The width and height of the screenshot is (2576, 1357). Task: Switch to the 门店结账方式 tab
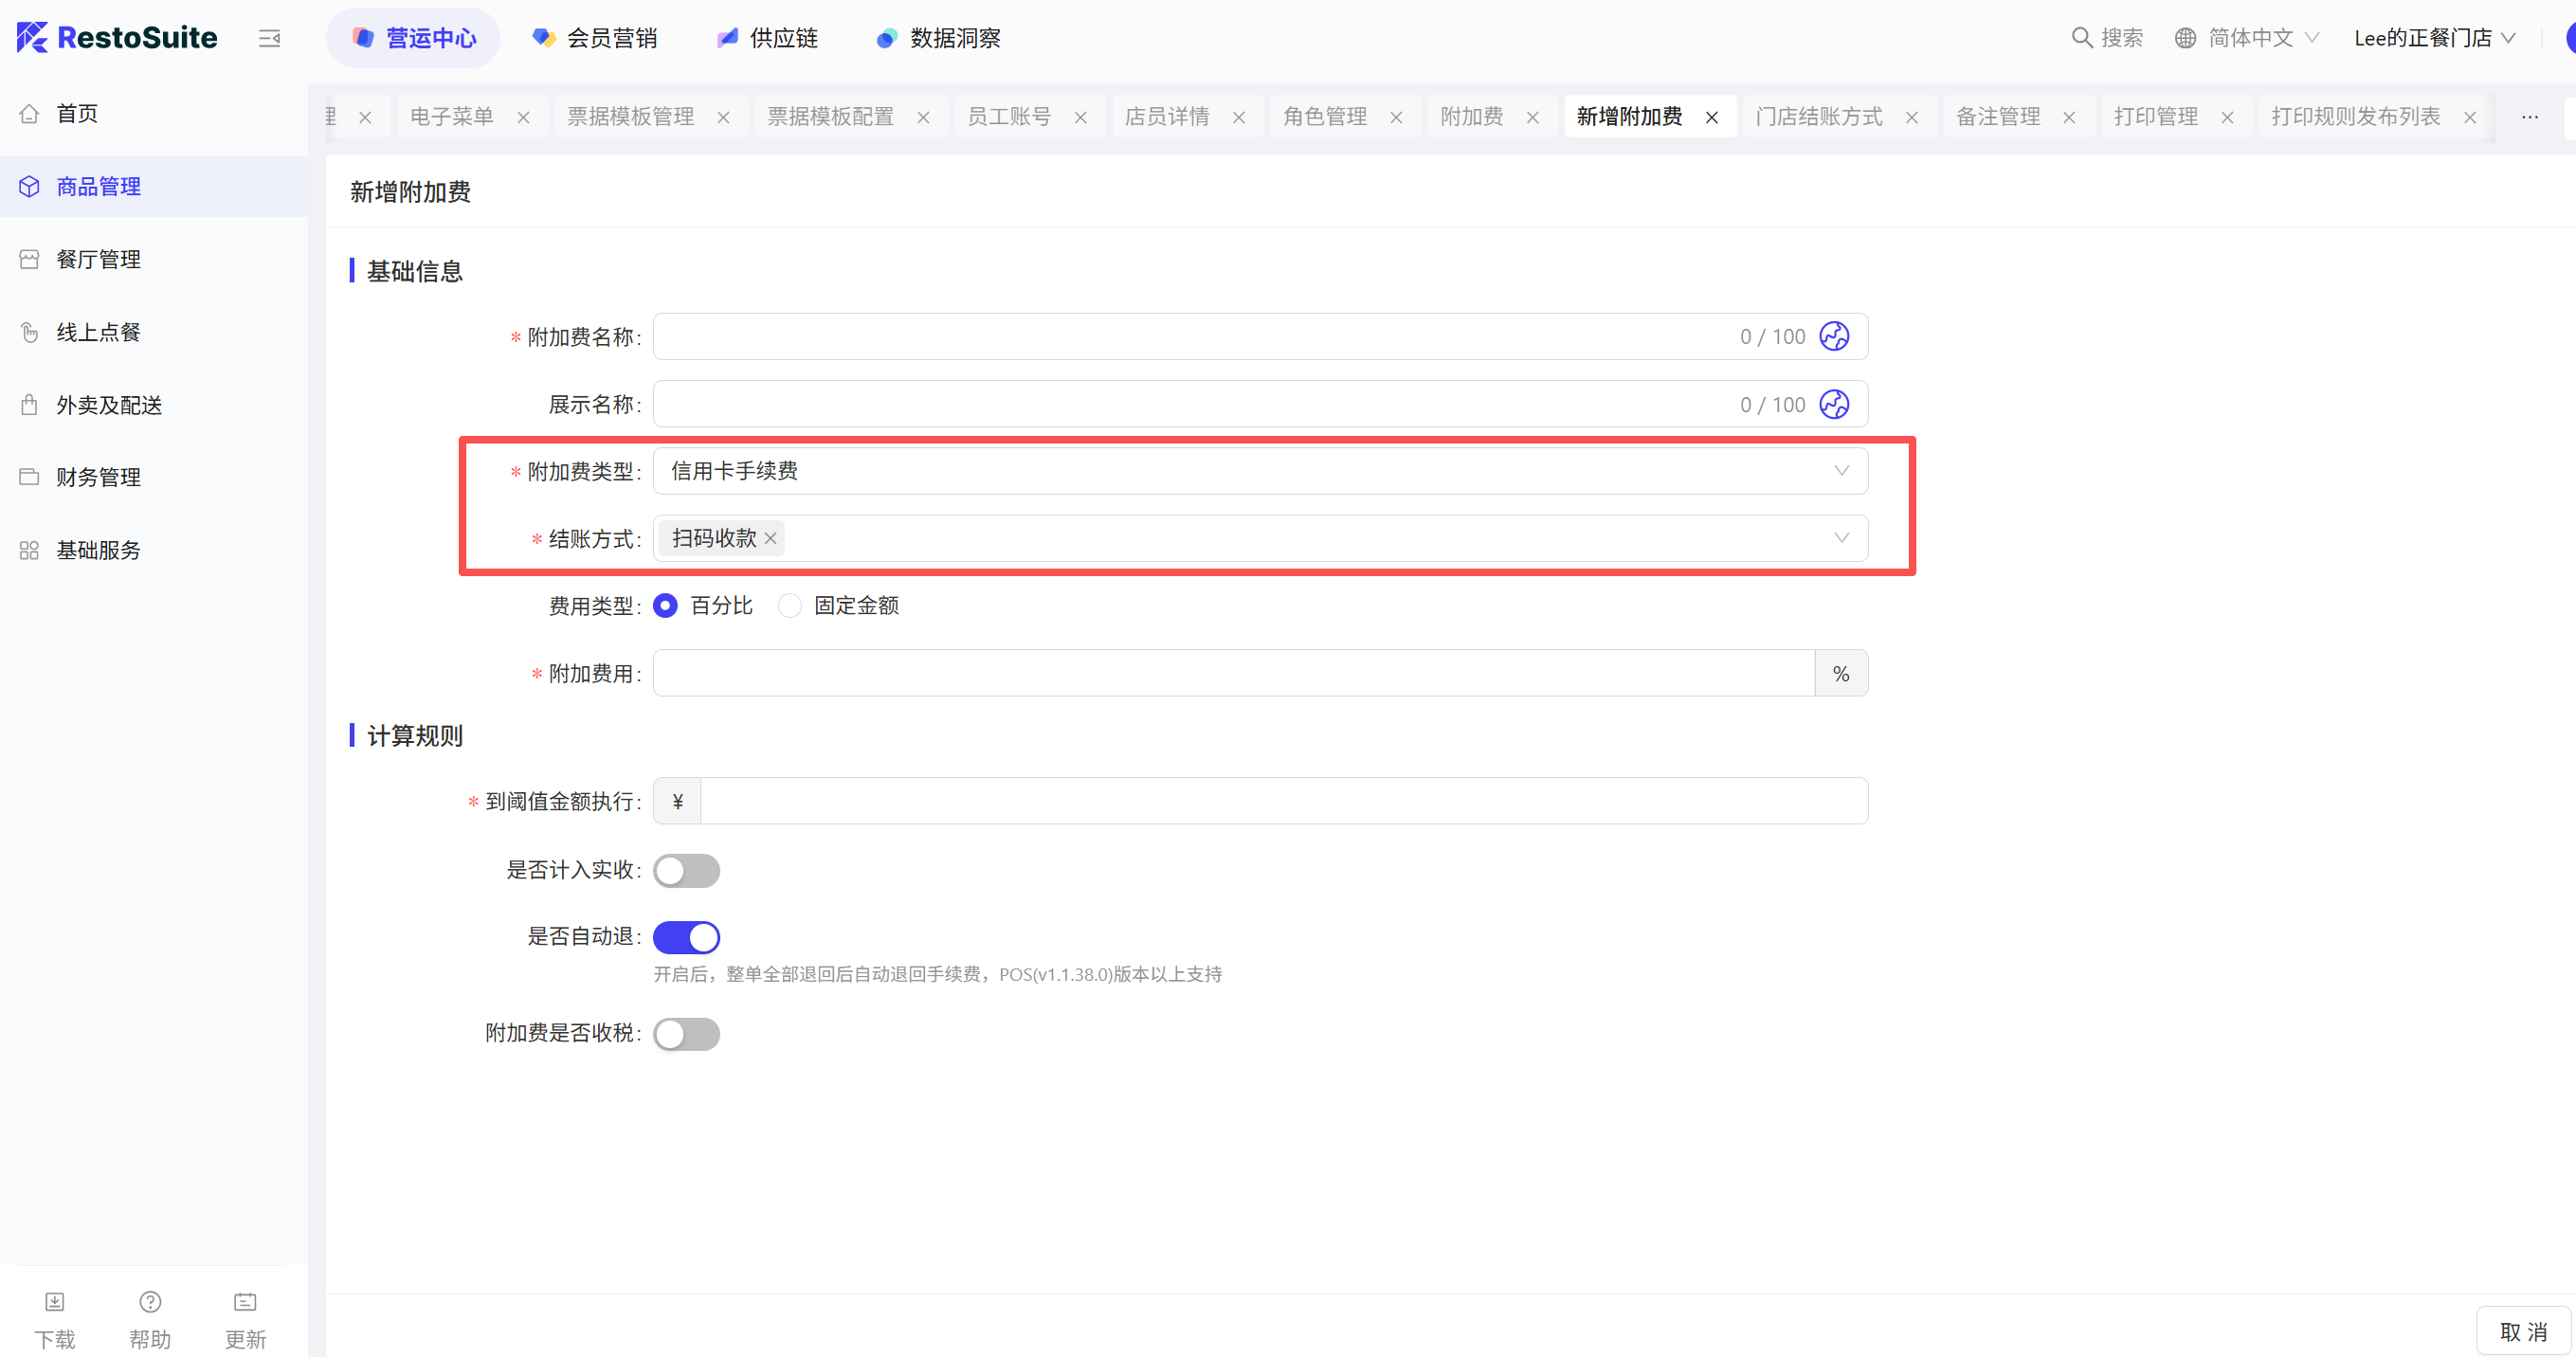point(1818,117)
